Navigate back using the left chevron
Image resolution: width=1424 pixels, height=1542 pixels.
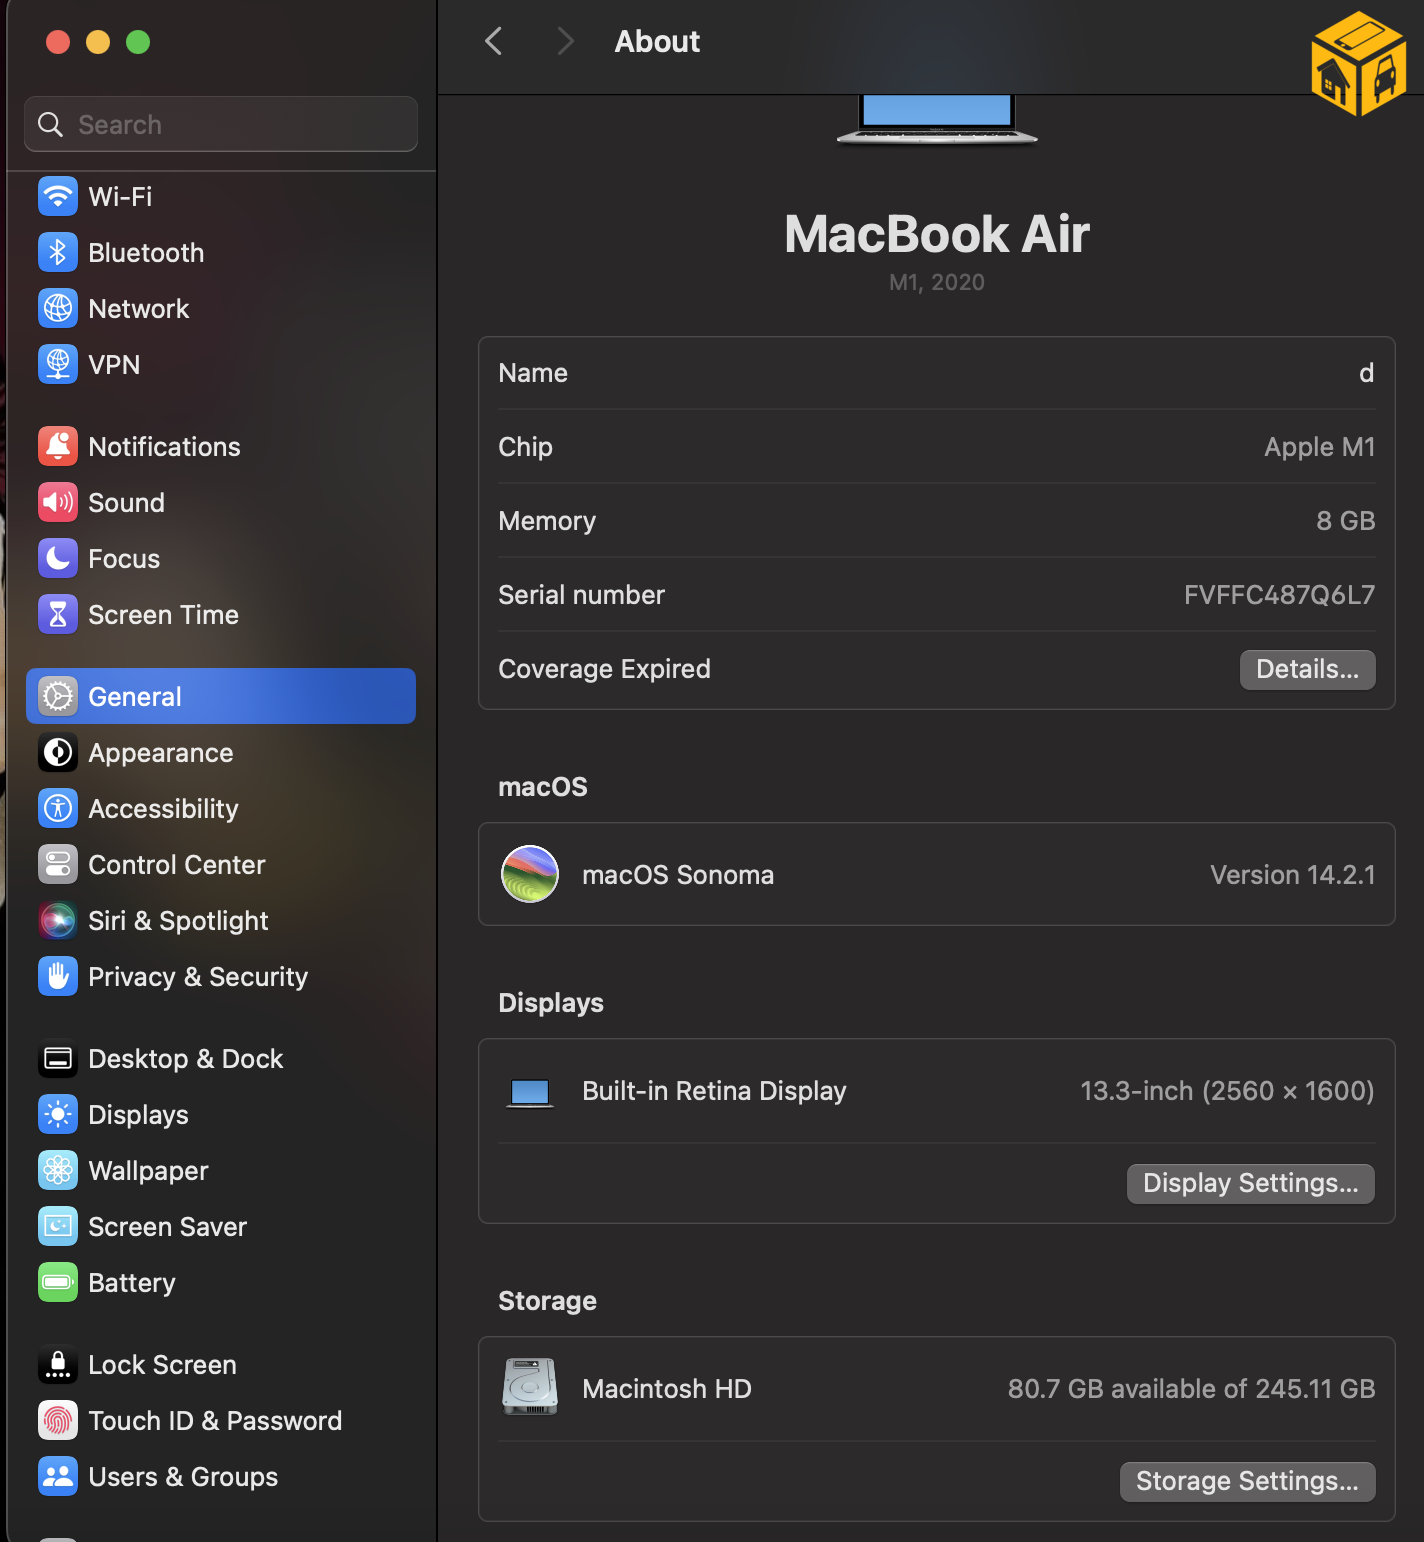[x=493, y=41]
